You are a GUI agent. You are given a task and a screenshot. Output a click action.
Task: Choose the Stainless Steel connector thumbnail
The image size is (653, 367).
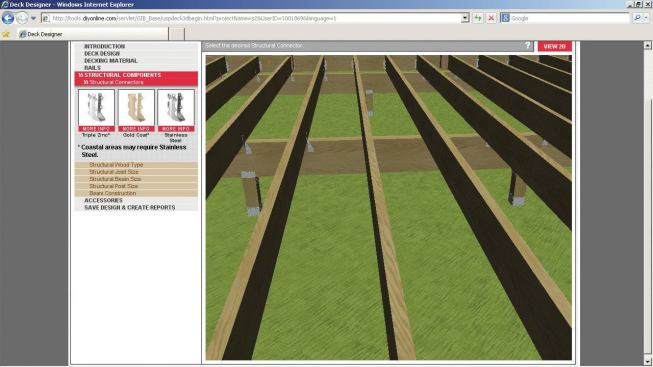tap(176, 108)
